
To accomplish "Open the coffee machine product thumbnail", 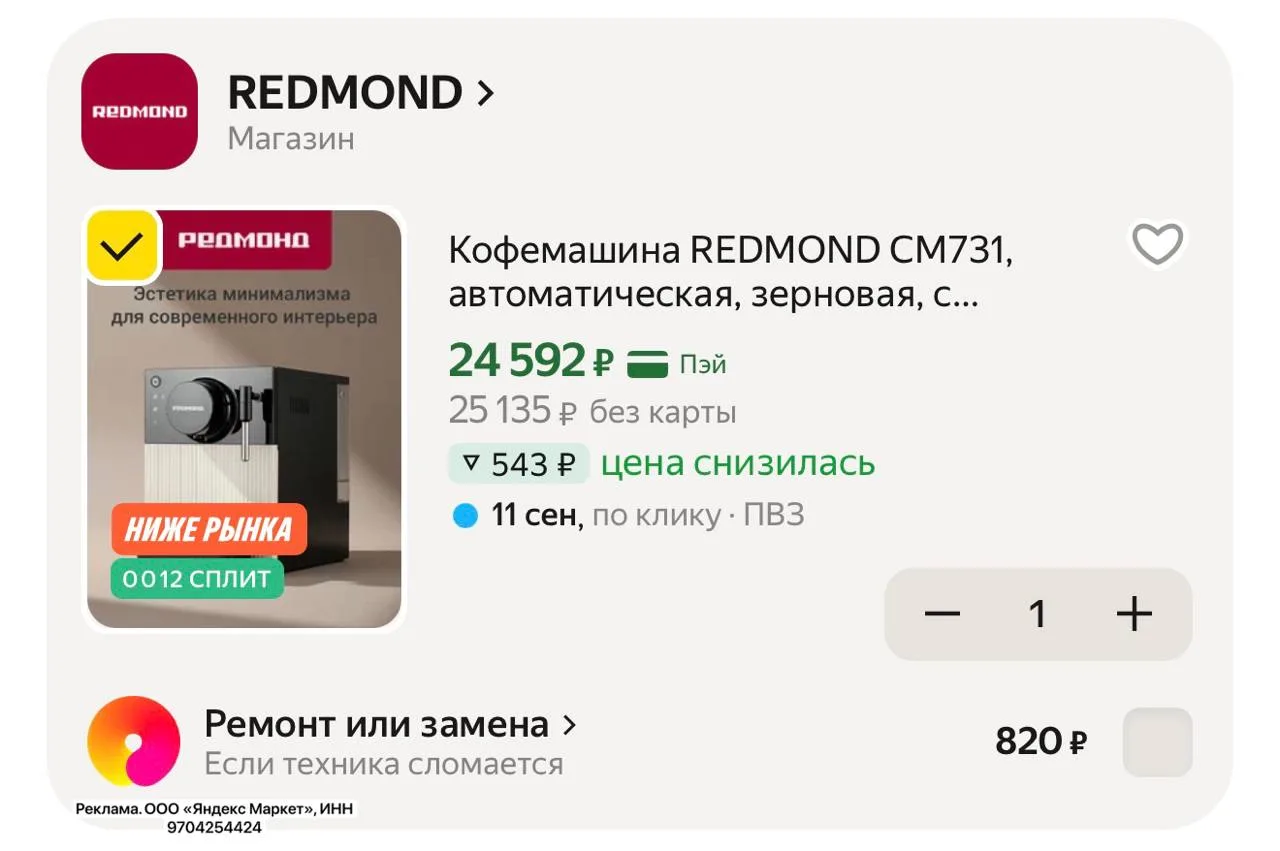I will pyautogui.click(x=244, y=419).
